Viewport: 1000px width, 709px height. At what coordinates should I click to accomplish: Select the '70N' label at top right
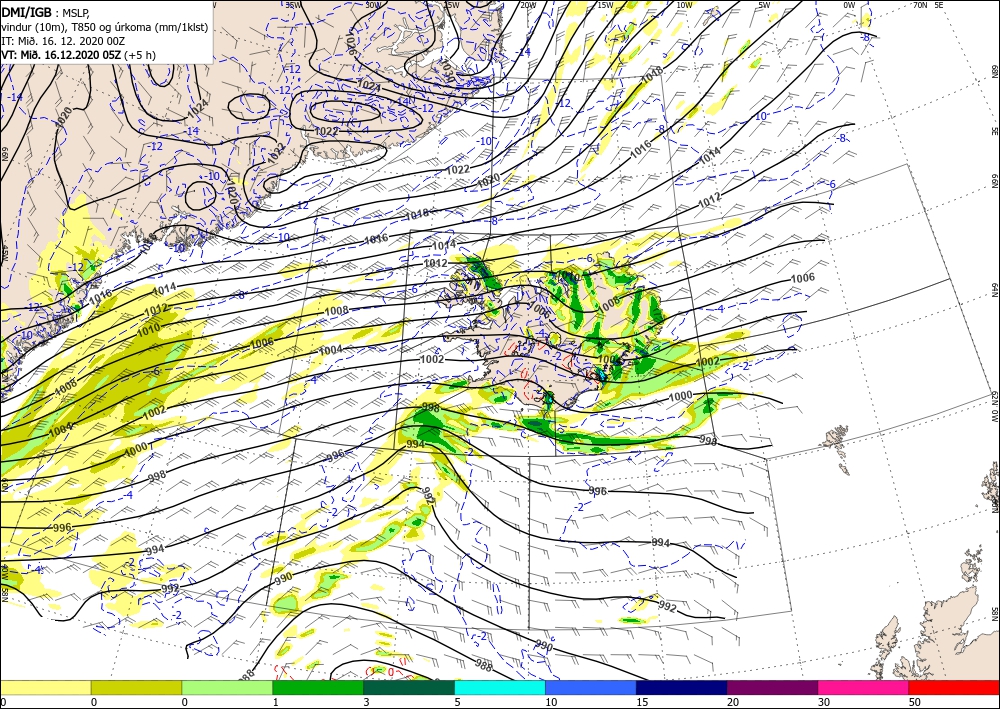click(920, 5)
